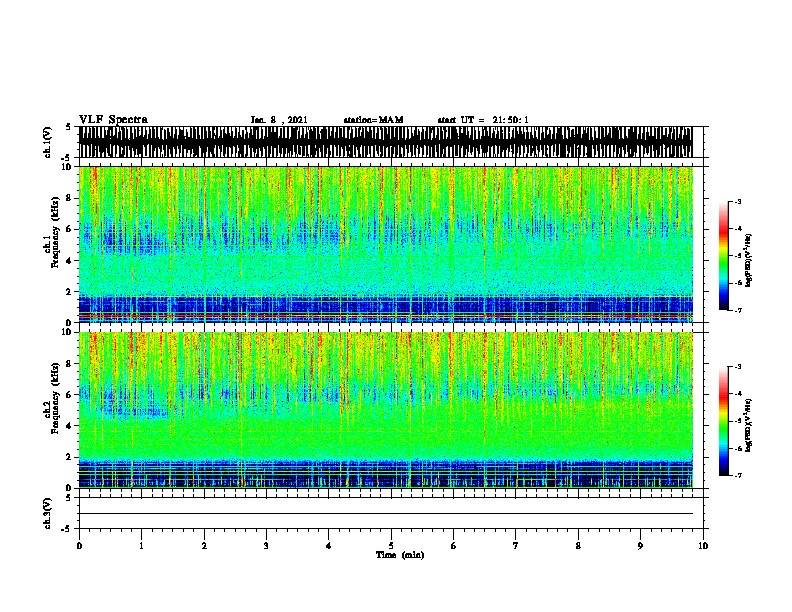
Task: Click the ch.1 spectrogram color scale bar
Action: coord(724,256)
